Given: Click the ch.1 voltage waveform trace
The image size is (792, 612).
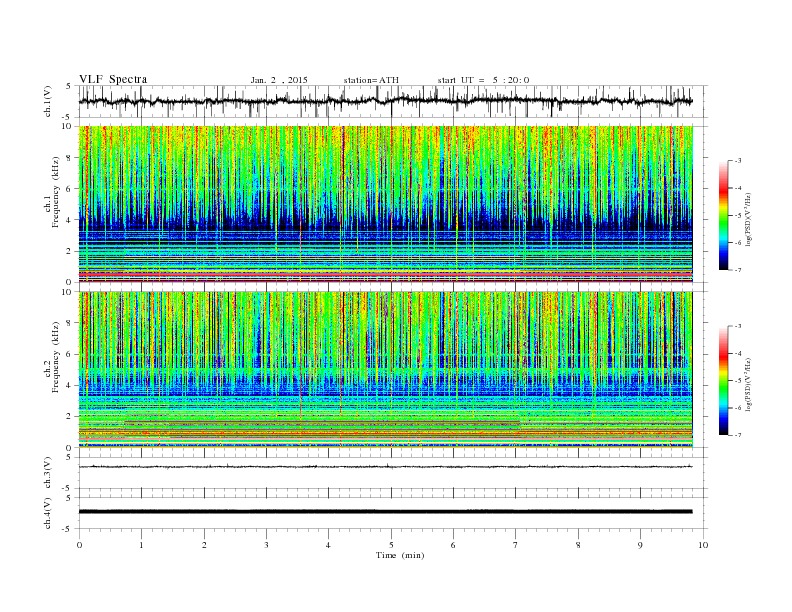Looking at the screenshot, I should coord(385,101).
